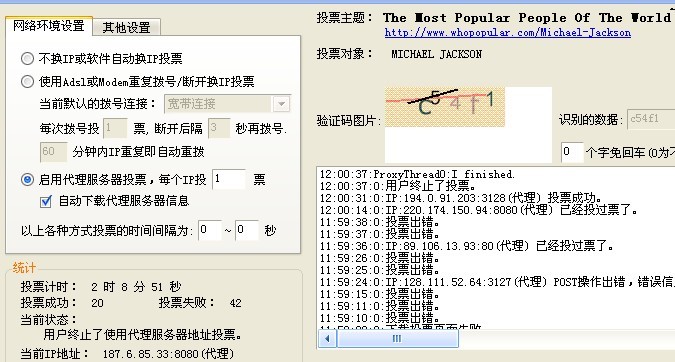The height and width of the screenshot is (362, 675).
Task: Click the maximum vote interval field
Action: [x=247, y=230]
